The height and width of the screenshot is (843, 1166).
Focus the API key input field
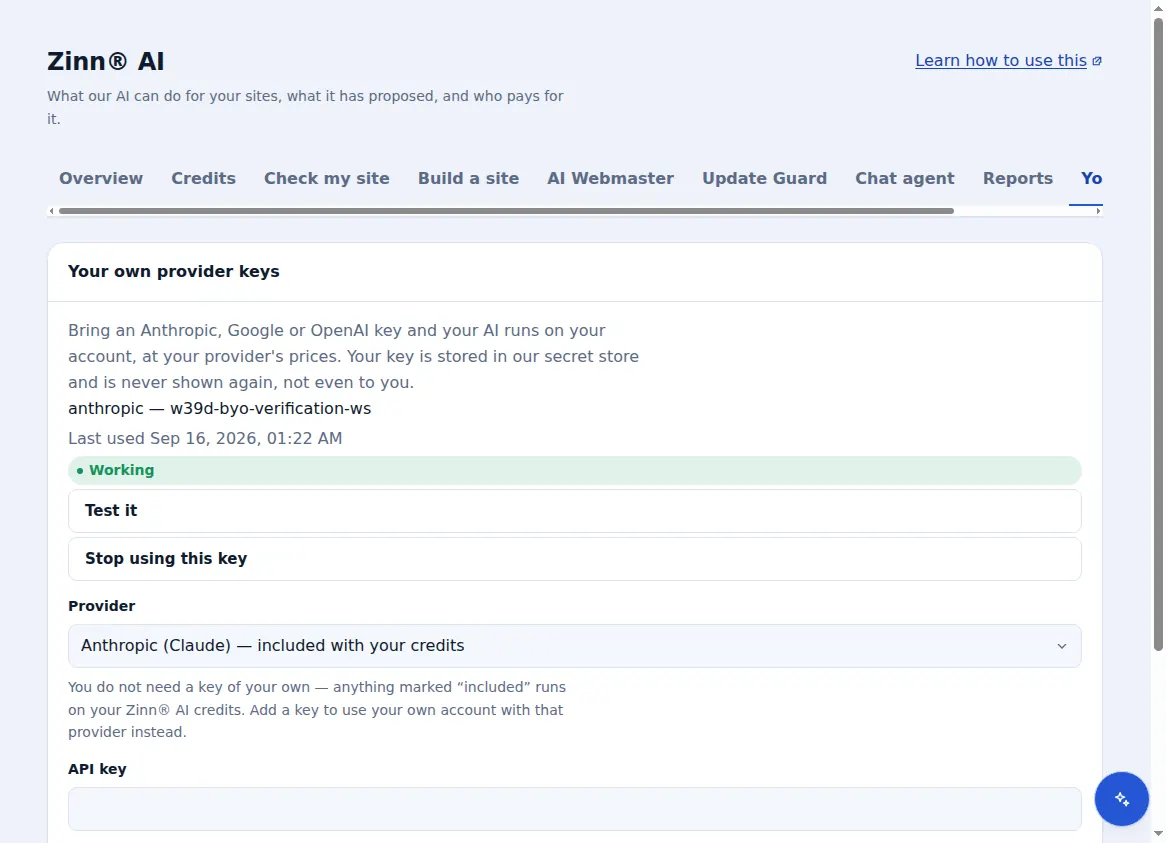coord(574,809)
